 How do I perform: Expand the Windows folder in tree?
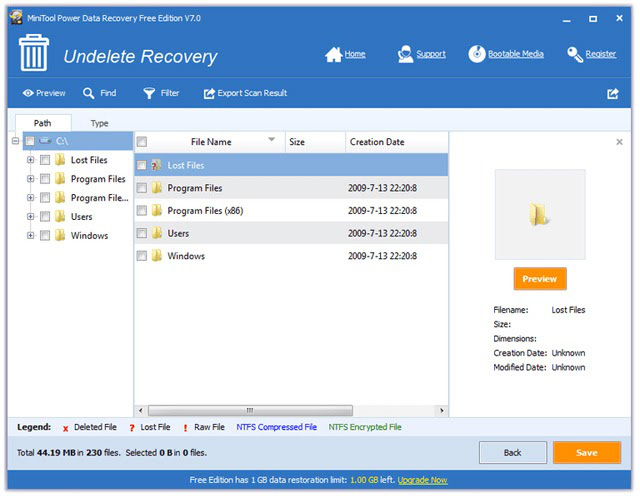coord(31,235)
